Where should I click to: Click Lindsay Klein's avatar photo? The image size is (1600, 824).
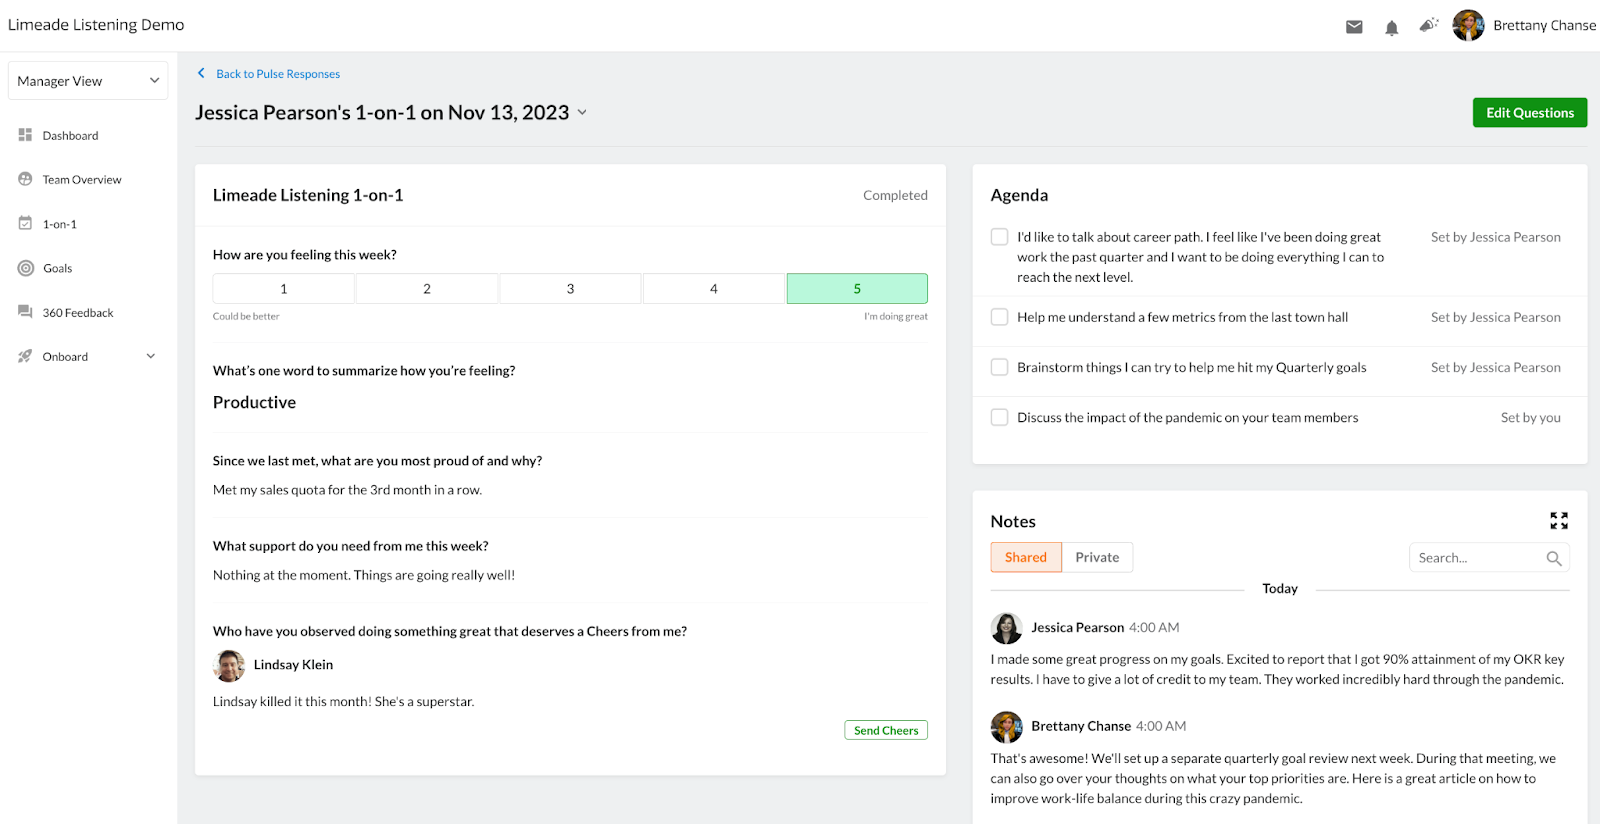[229, 665]
